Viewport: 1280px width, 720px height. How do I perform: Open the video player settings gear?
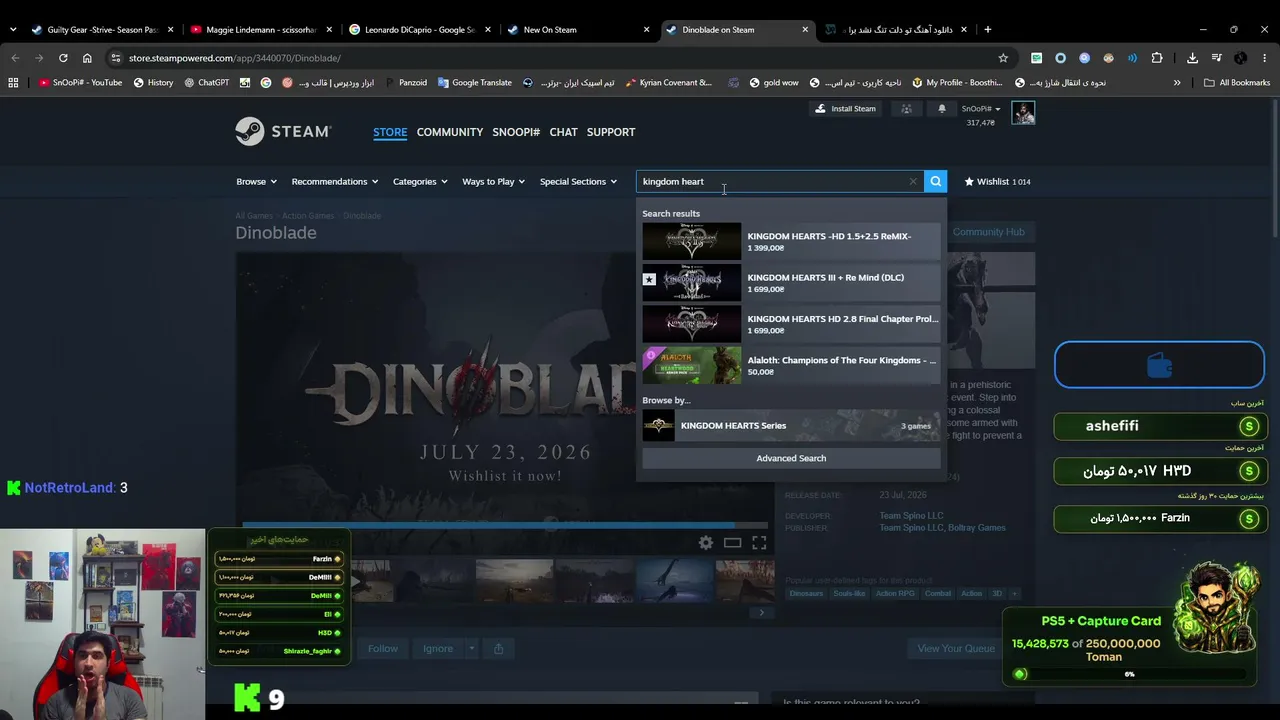coord(706,542)
